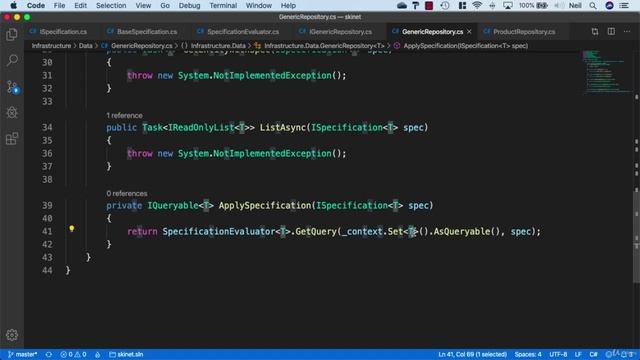This screenshot has height=360, width=640.
Task: Click the Neil user name in menu bar
Action: click(x=575, y=5)
